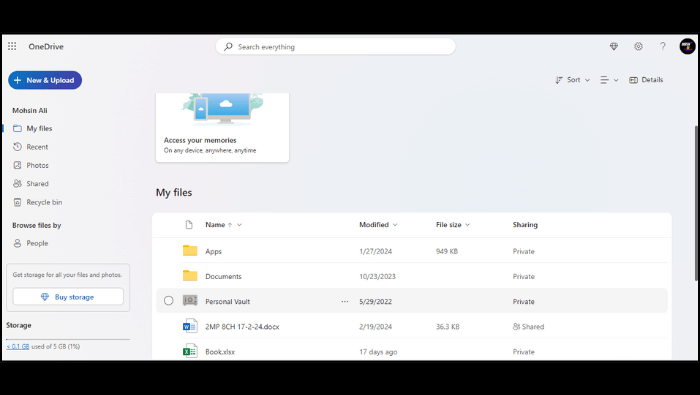700x395 pixels.
Task: Click the New & Upload button
Action: (45, 80)
